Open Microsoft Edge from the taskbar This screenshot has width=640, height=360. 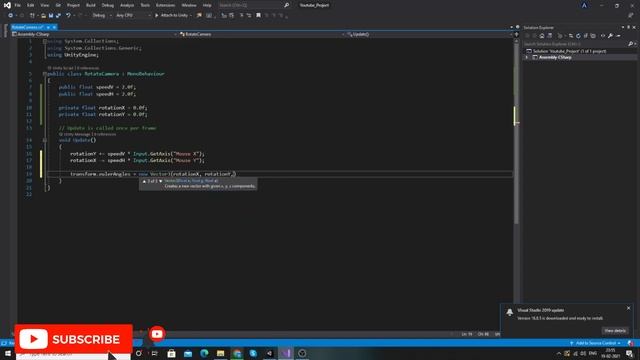(x=204, y=353)
